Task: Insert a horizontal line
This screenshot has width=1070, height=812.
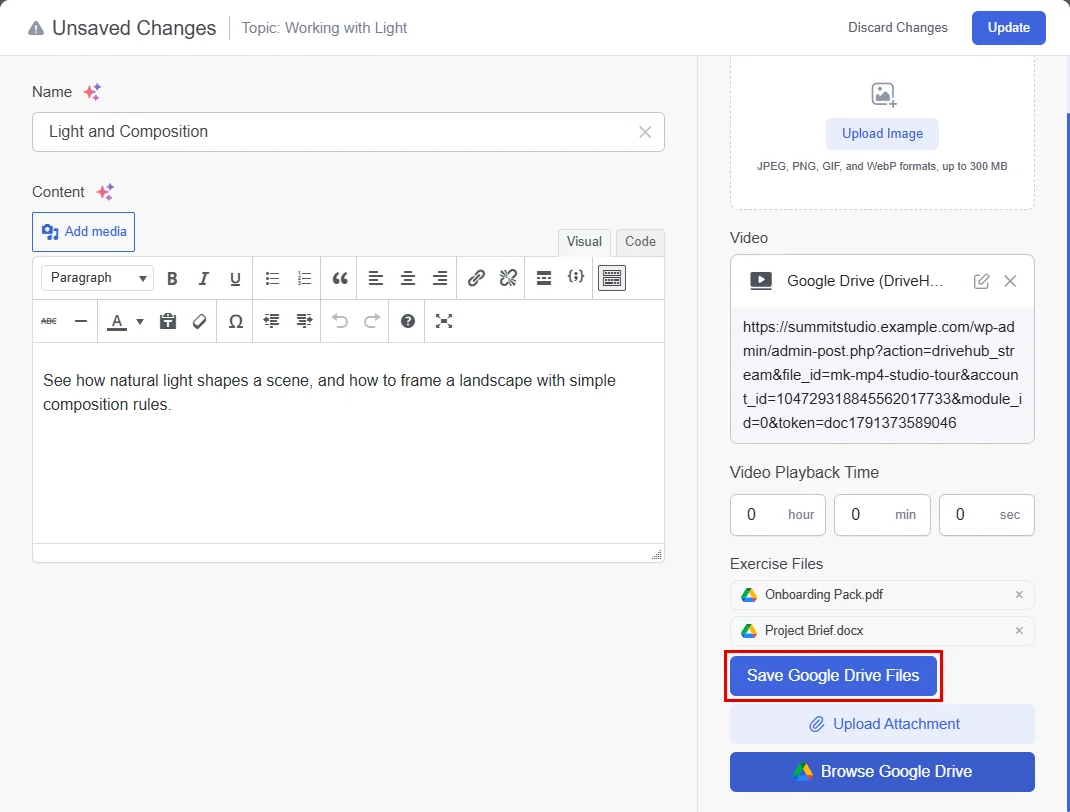Action: (x=81, y=321)
